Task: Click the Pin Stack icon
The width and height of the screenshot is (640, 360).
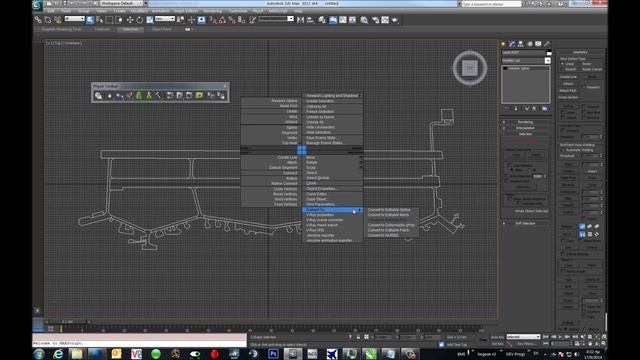Action: 506,109
